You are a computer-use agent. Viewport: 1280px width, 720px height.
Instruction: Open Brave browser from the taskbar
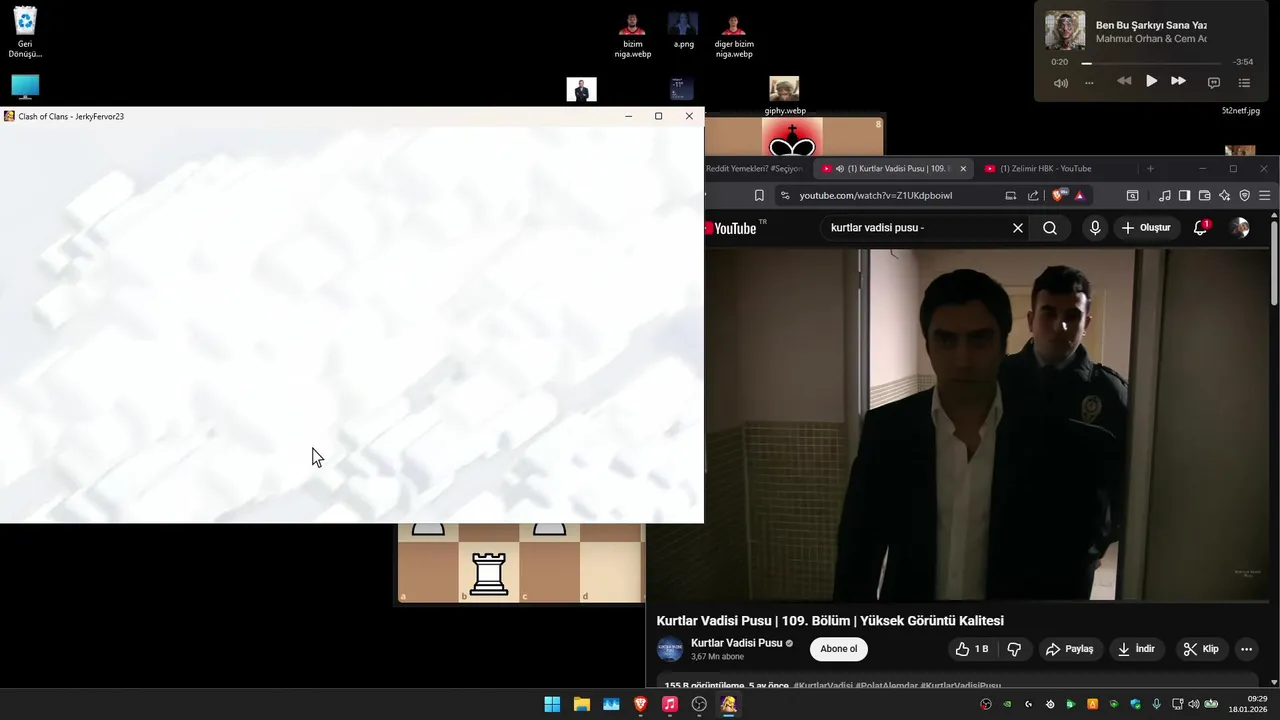[x=640, y=704]
